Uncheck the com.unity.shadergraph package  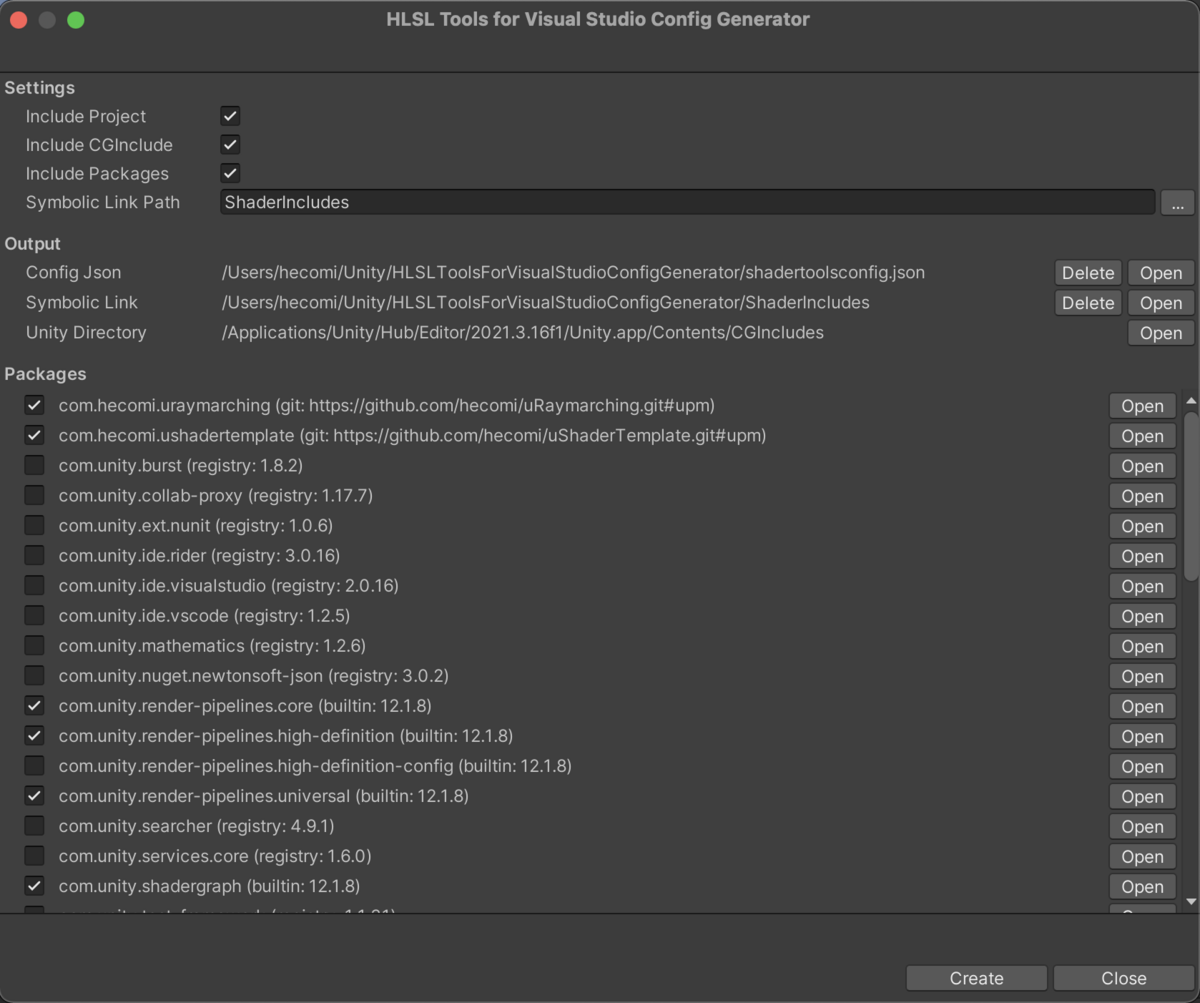click(x=35, y=885)
